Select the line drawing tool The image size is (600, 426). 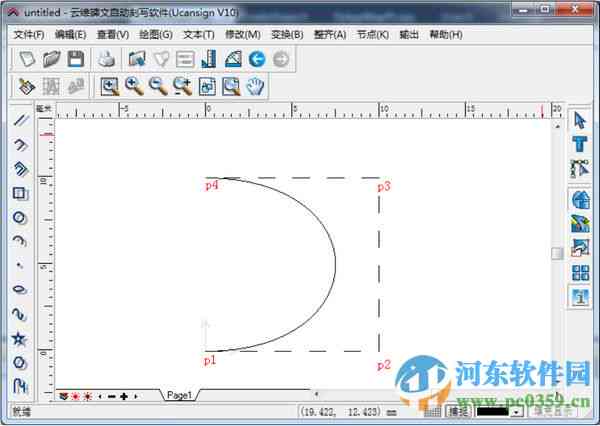point(20,120)
